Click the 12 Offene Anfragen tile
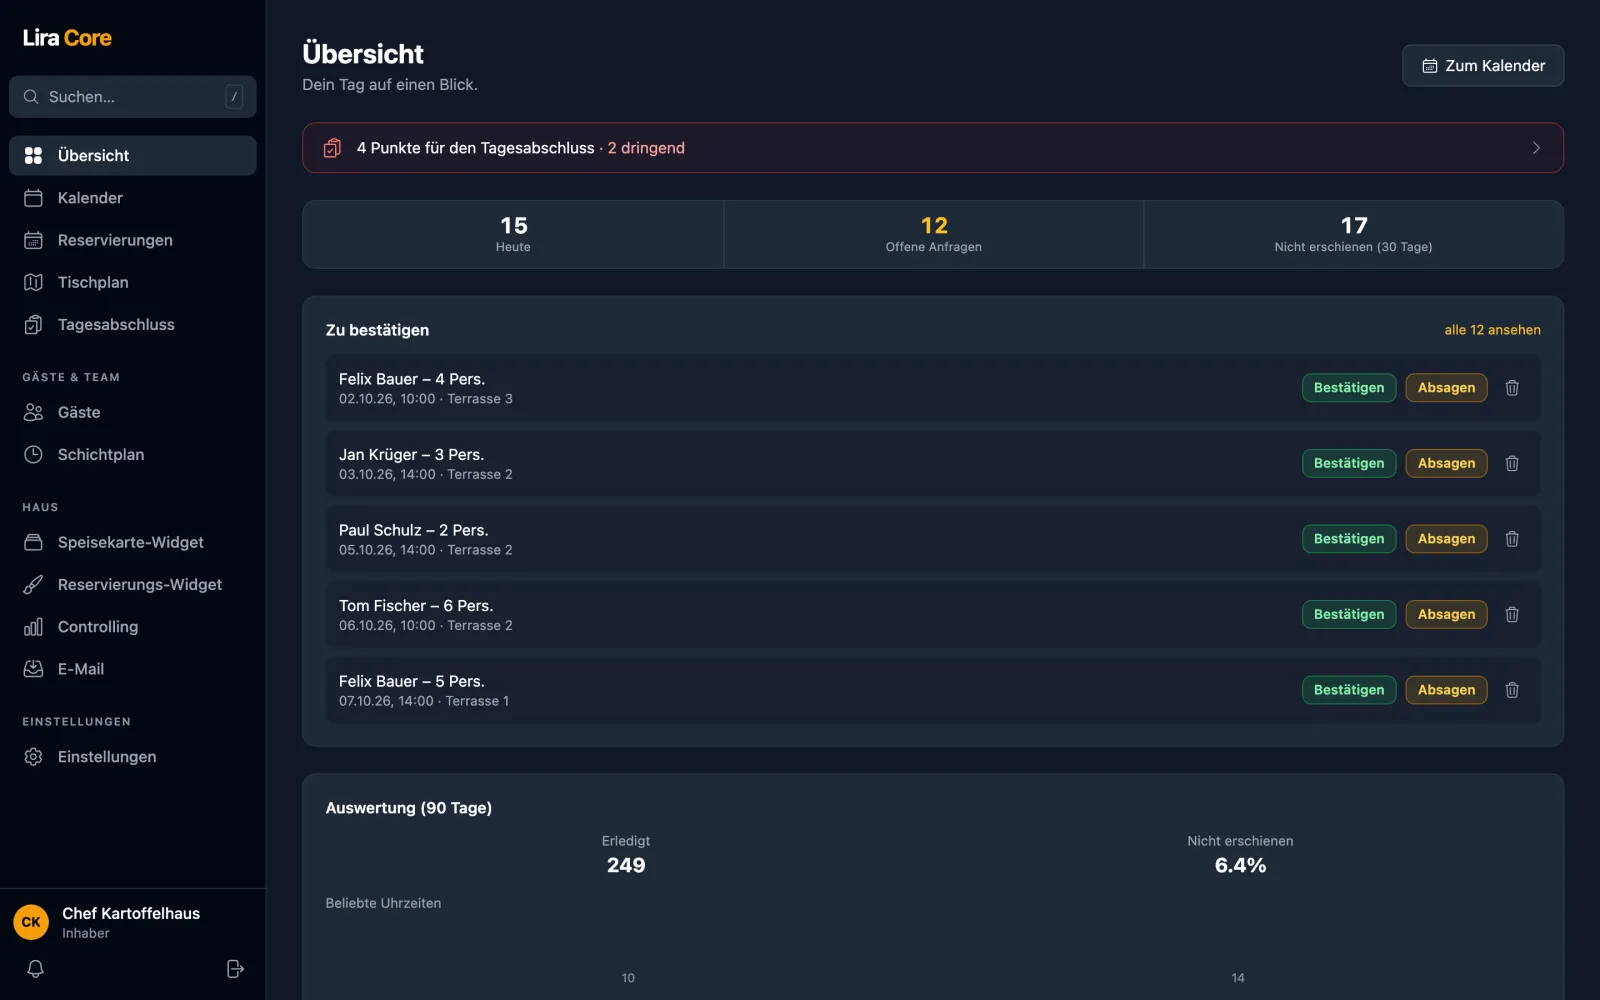The height and width of the screenshot is (1000, 1600). pos(933,234)
